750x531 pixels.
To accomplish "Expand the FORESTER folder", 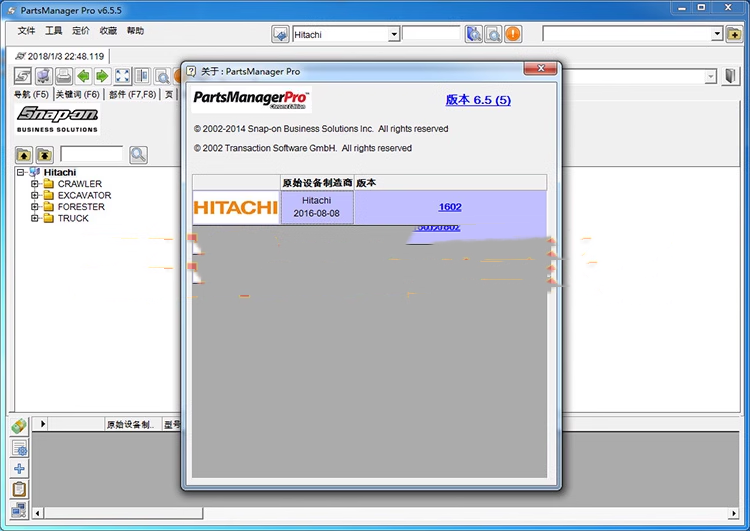I will pyautogui.click(x=34, y=207).
